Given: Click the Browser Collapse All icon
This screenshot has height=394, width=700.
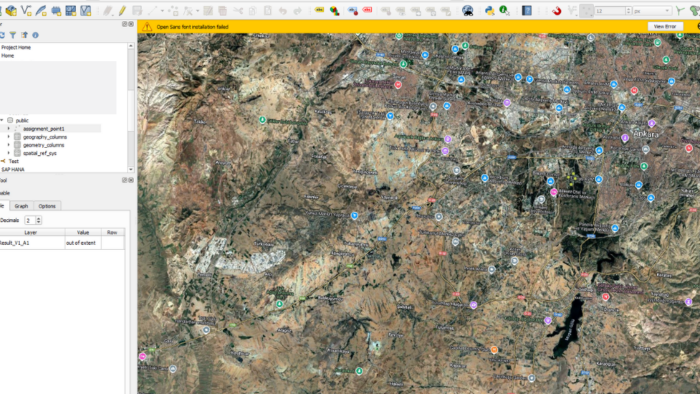Looking at the screenshot, I should coord(24,35).
